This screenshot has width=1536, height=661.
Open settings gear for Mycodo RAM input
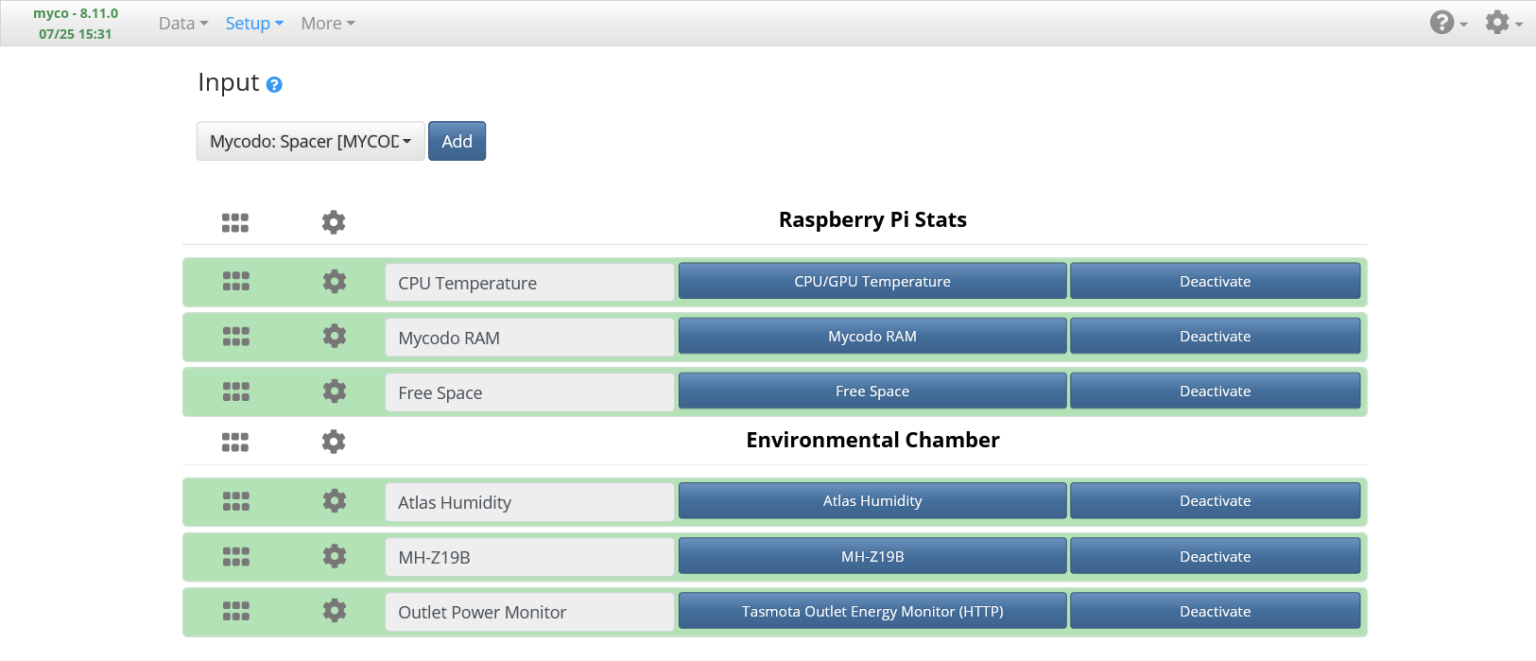point(334,337)
